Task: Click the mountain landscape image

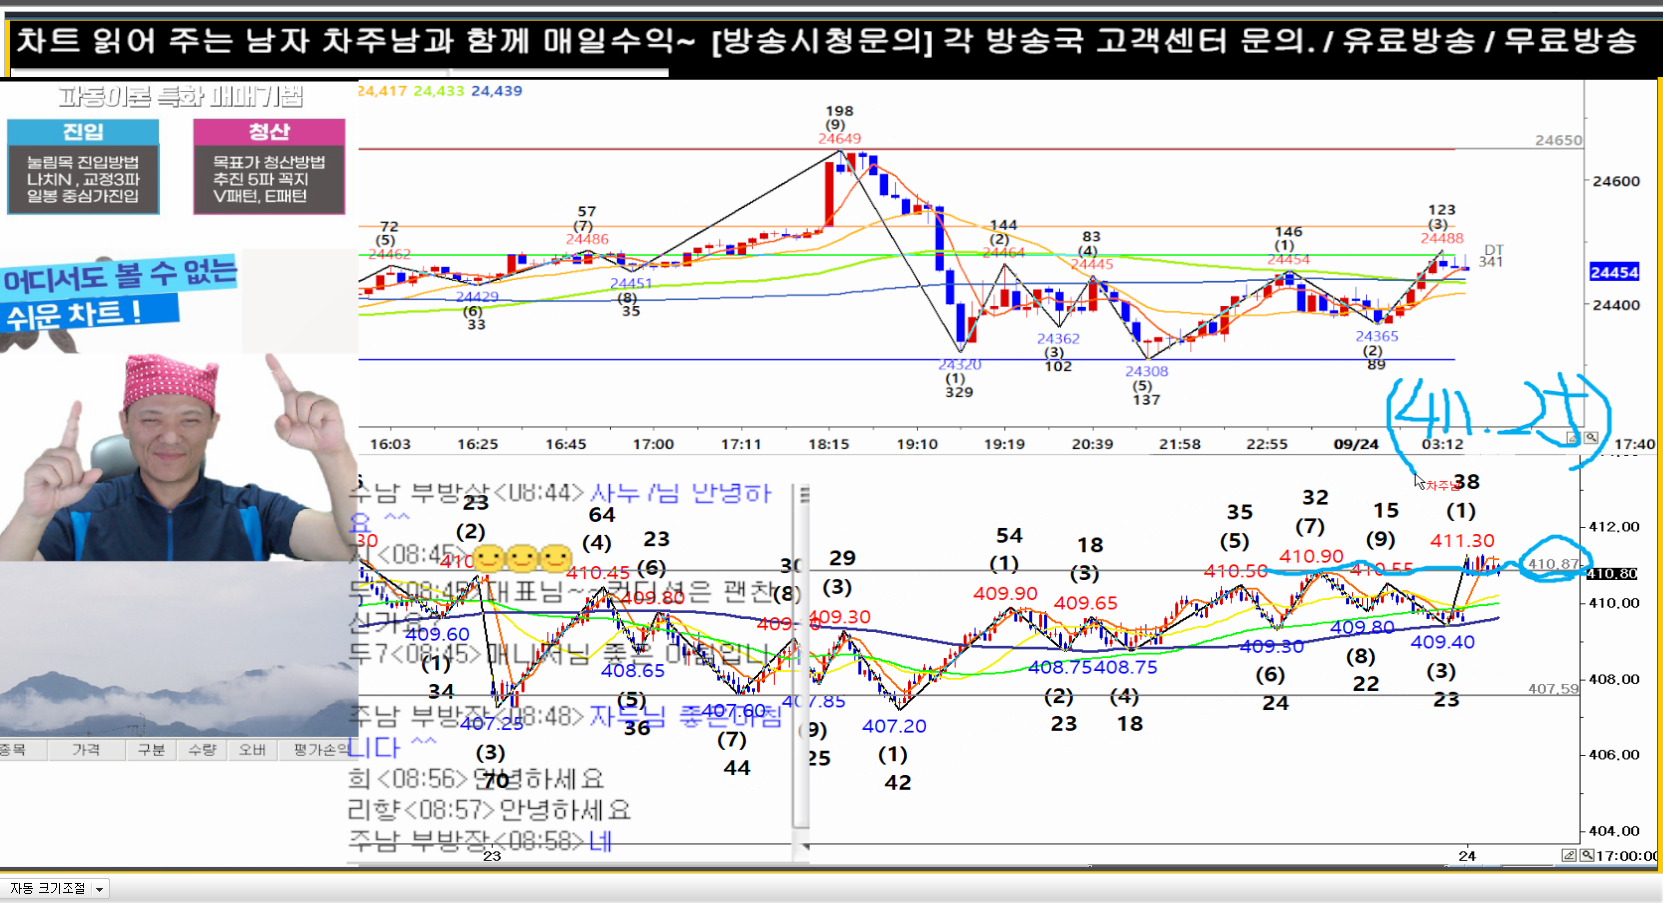Action: coord(178,650)
